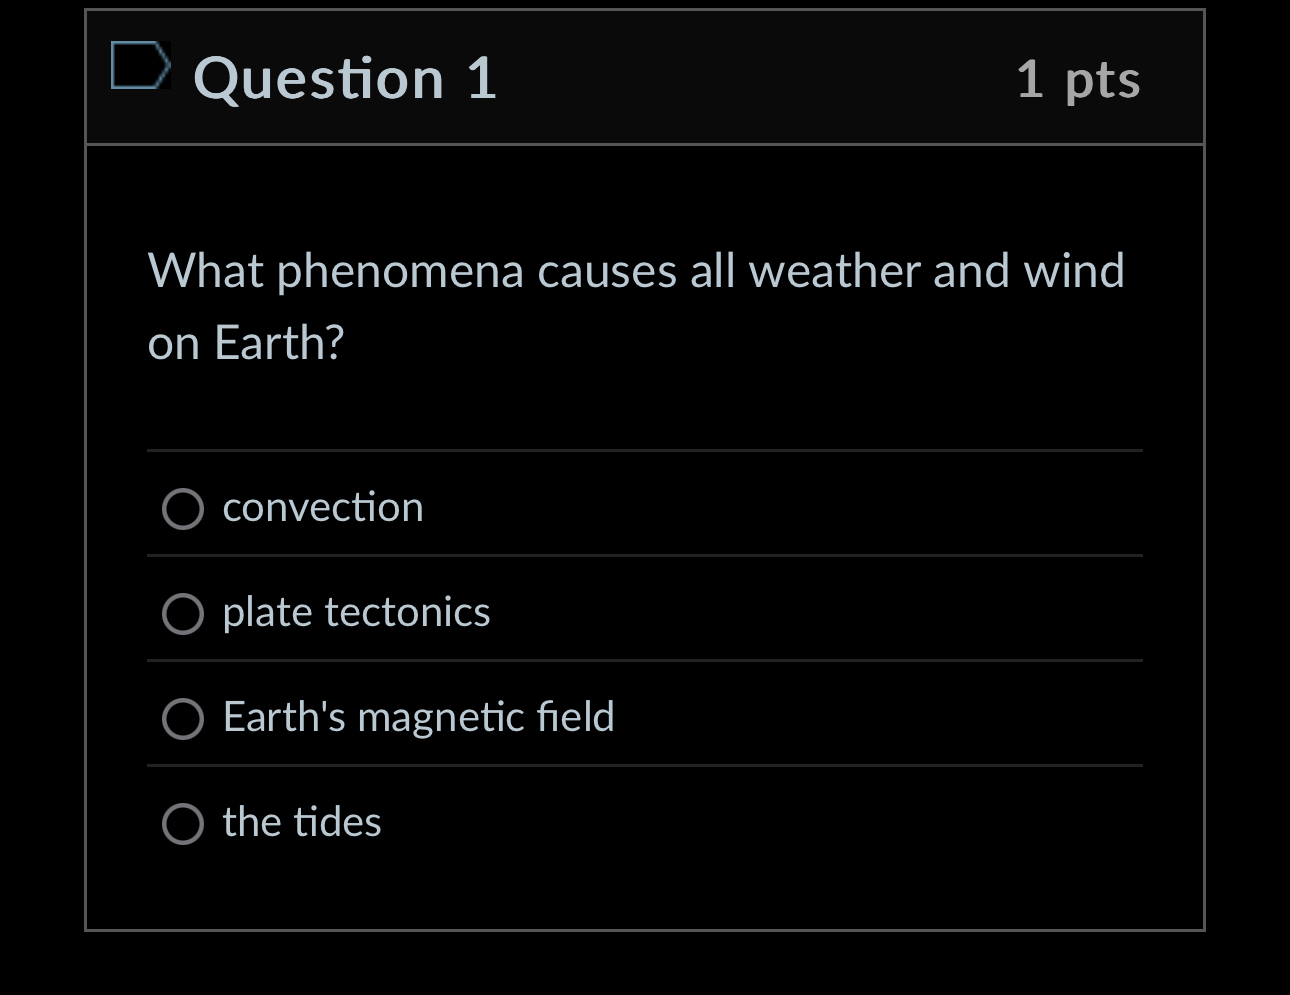Screen dimensions: 1290x995
Task: Click the convection answer label text
Action: 323,507
